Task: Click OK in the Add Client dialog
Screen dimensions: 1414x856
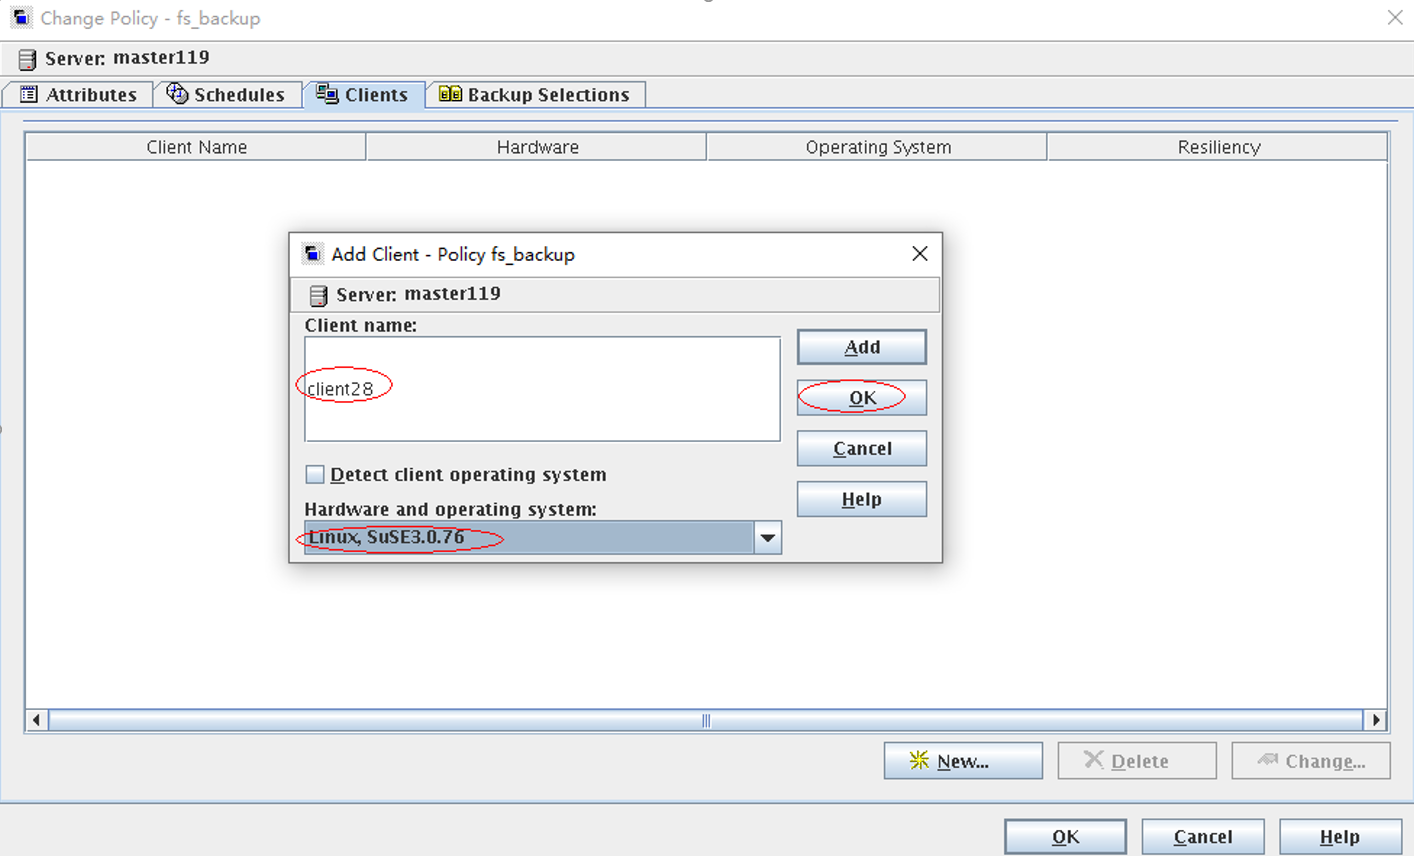Action: click(861, 398)
